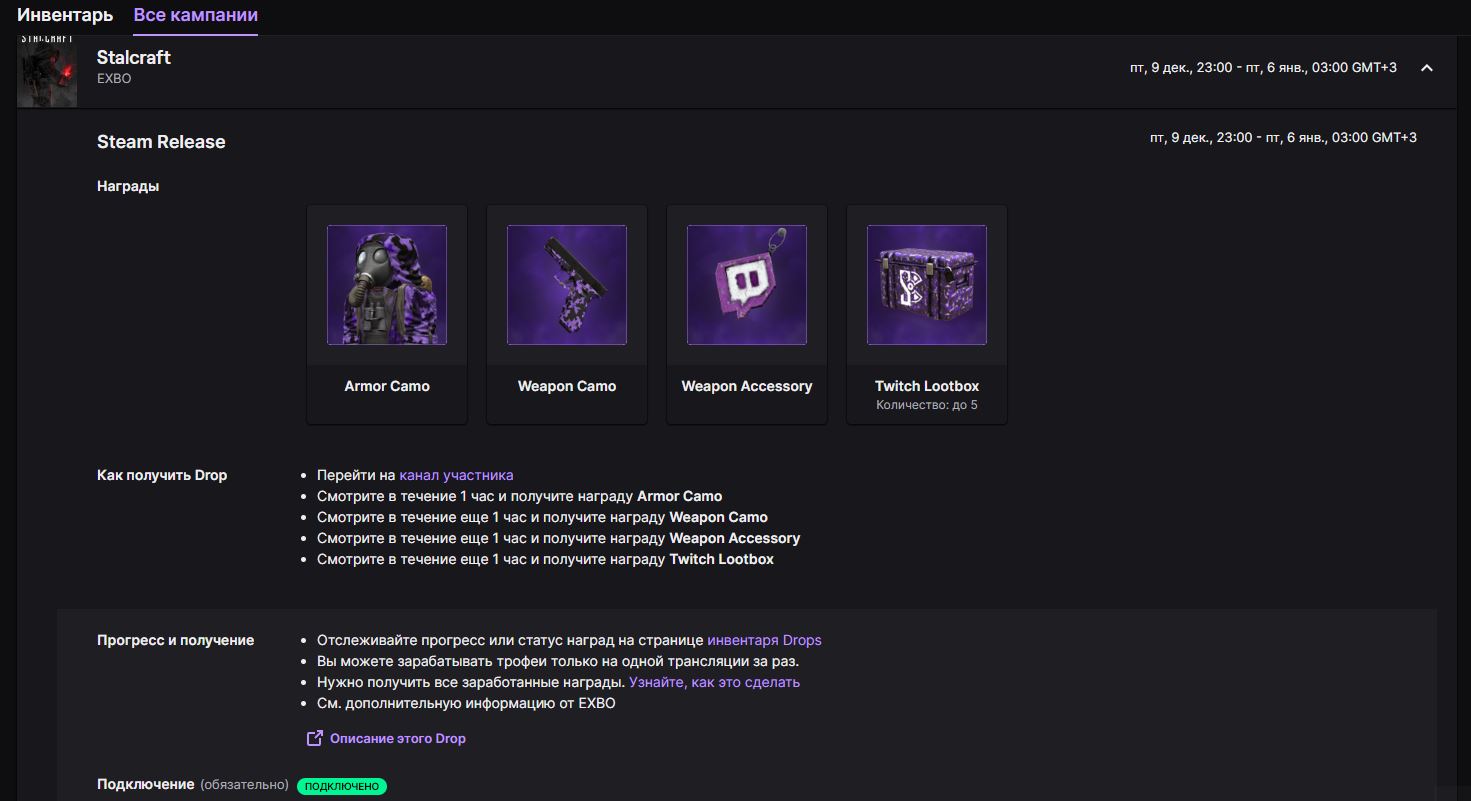Click the Количество: до 5 text
The width and height of the screenshot is (1471, 801).
[927, 406]
